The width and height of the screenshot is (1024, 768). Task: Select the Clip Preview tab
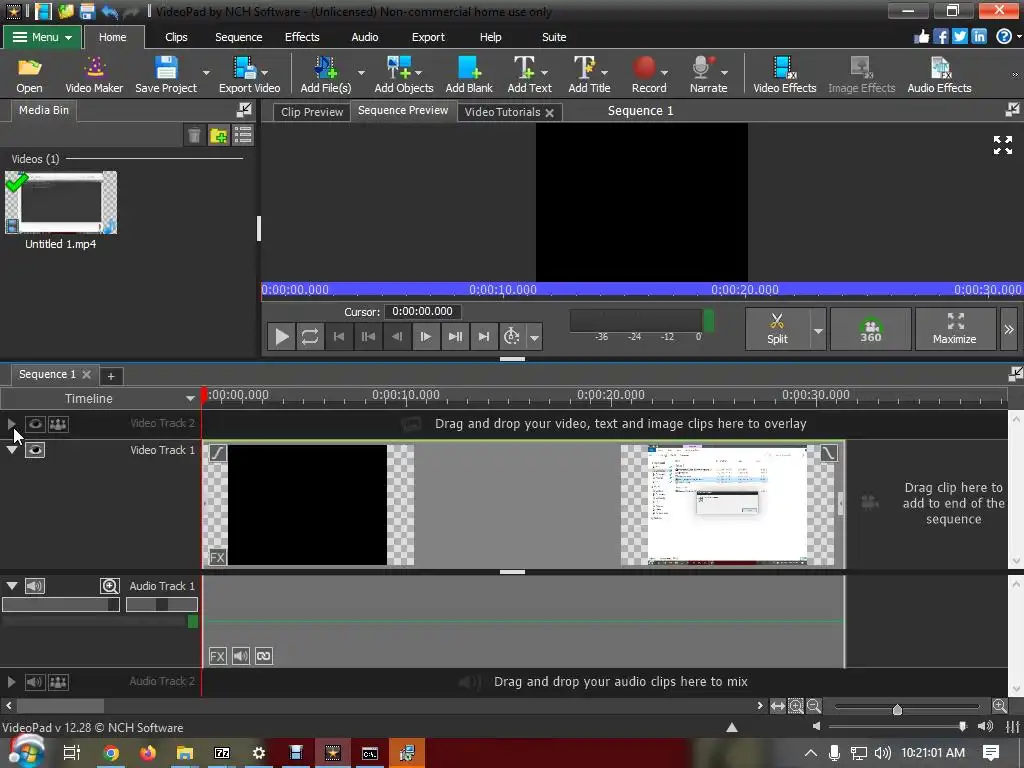312,112
